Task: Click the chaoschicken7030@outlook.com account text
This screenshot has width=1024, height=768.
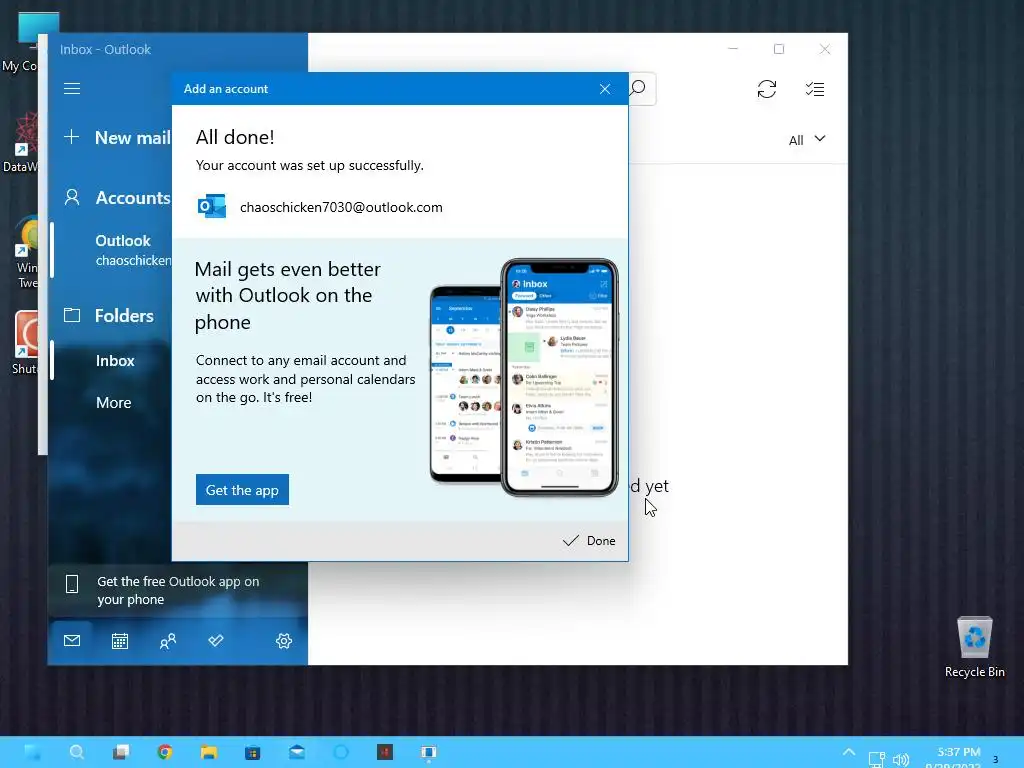Action: pyautogui.click(x=341, y=207)
